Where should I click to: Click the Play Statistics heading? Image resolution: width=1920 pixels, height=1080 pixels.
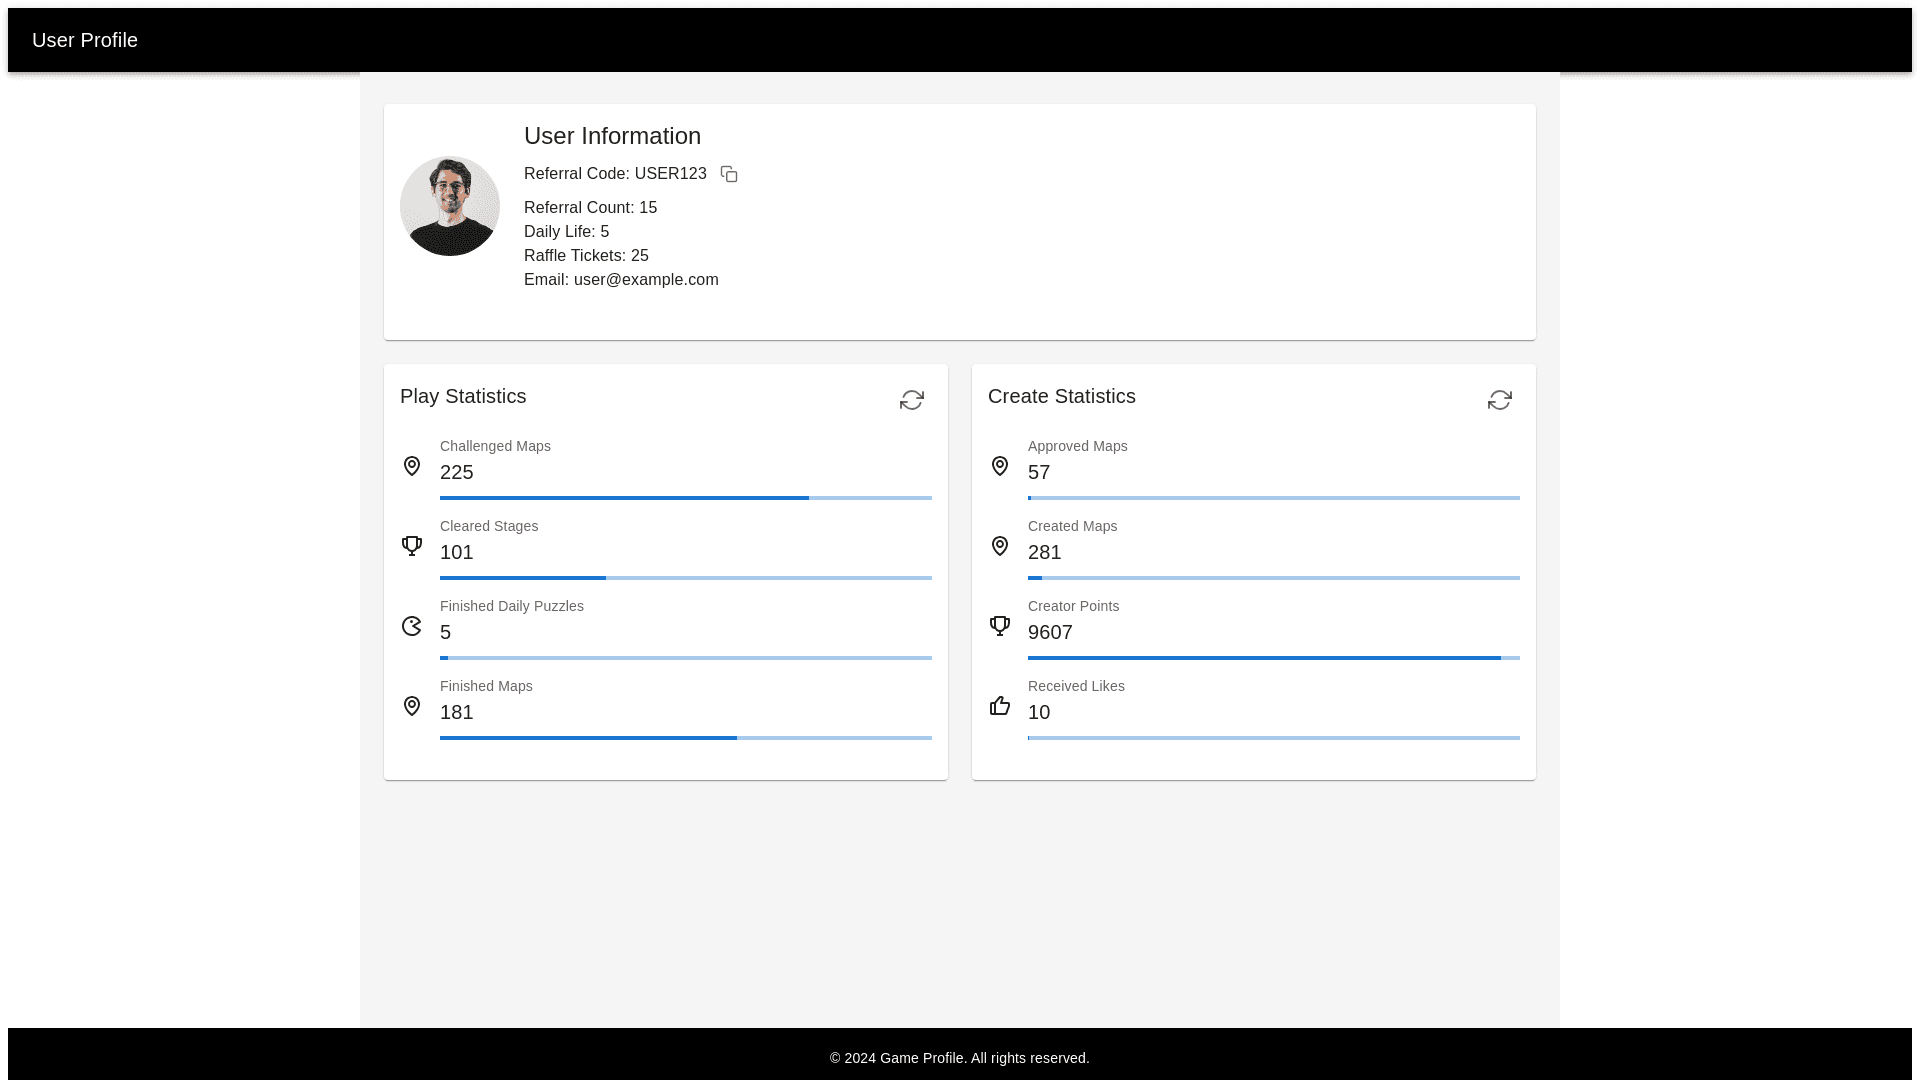463,396
